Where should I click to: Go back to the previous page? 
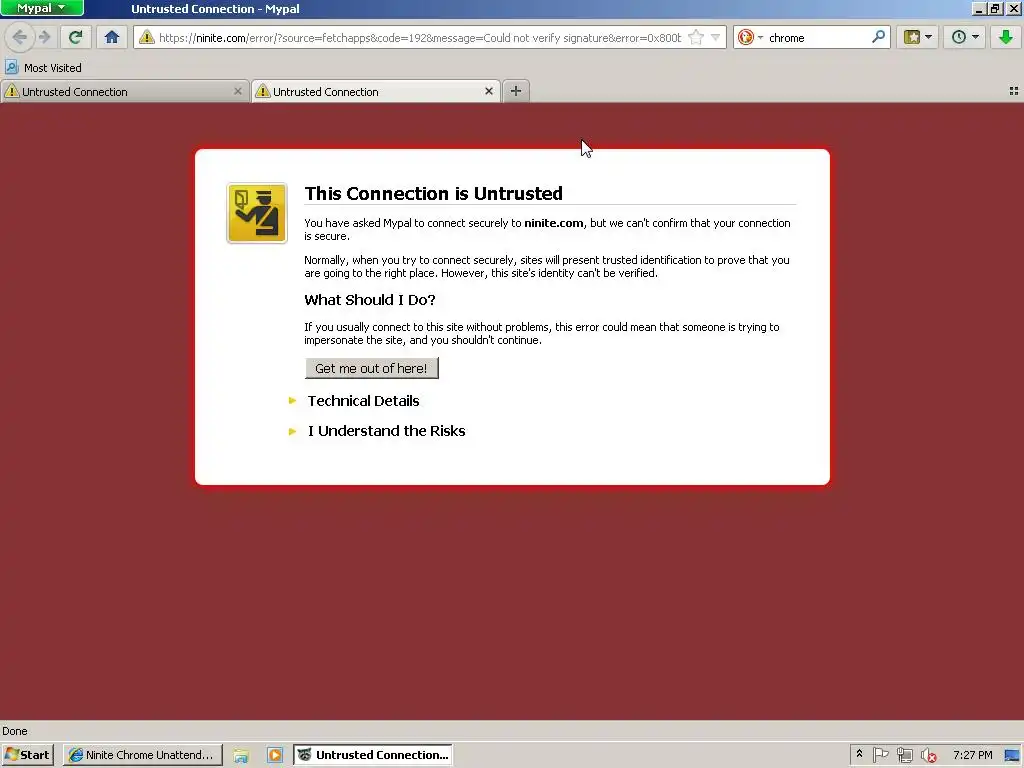(19, 37)
